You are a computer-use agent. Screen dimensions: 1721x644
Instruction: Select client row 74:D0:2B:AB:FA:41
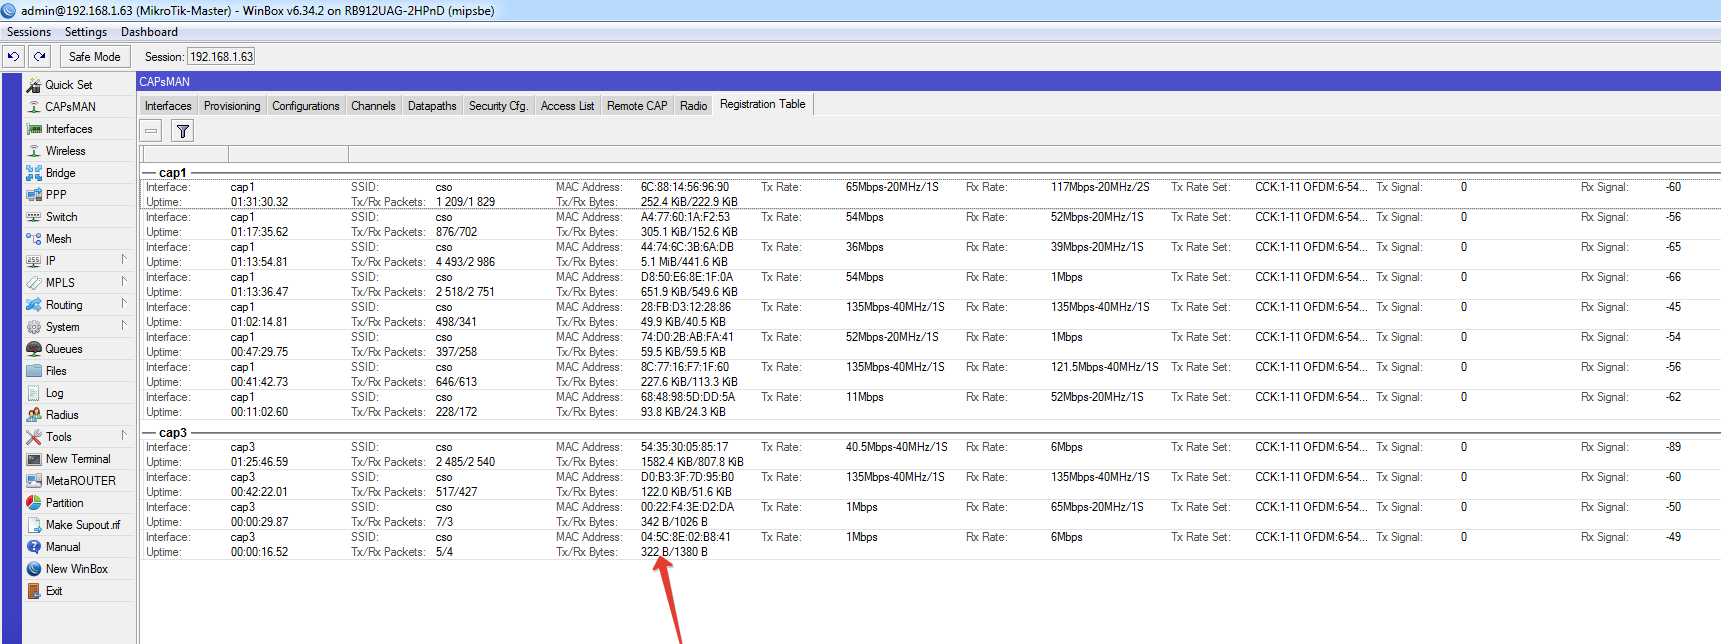(930, 344)
